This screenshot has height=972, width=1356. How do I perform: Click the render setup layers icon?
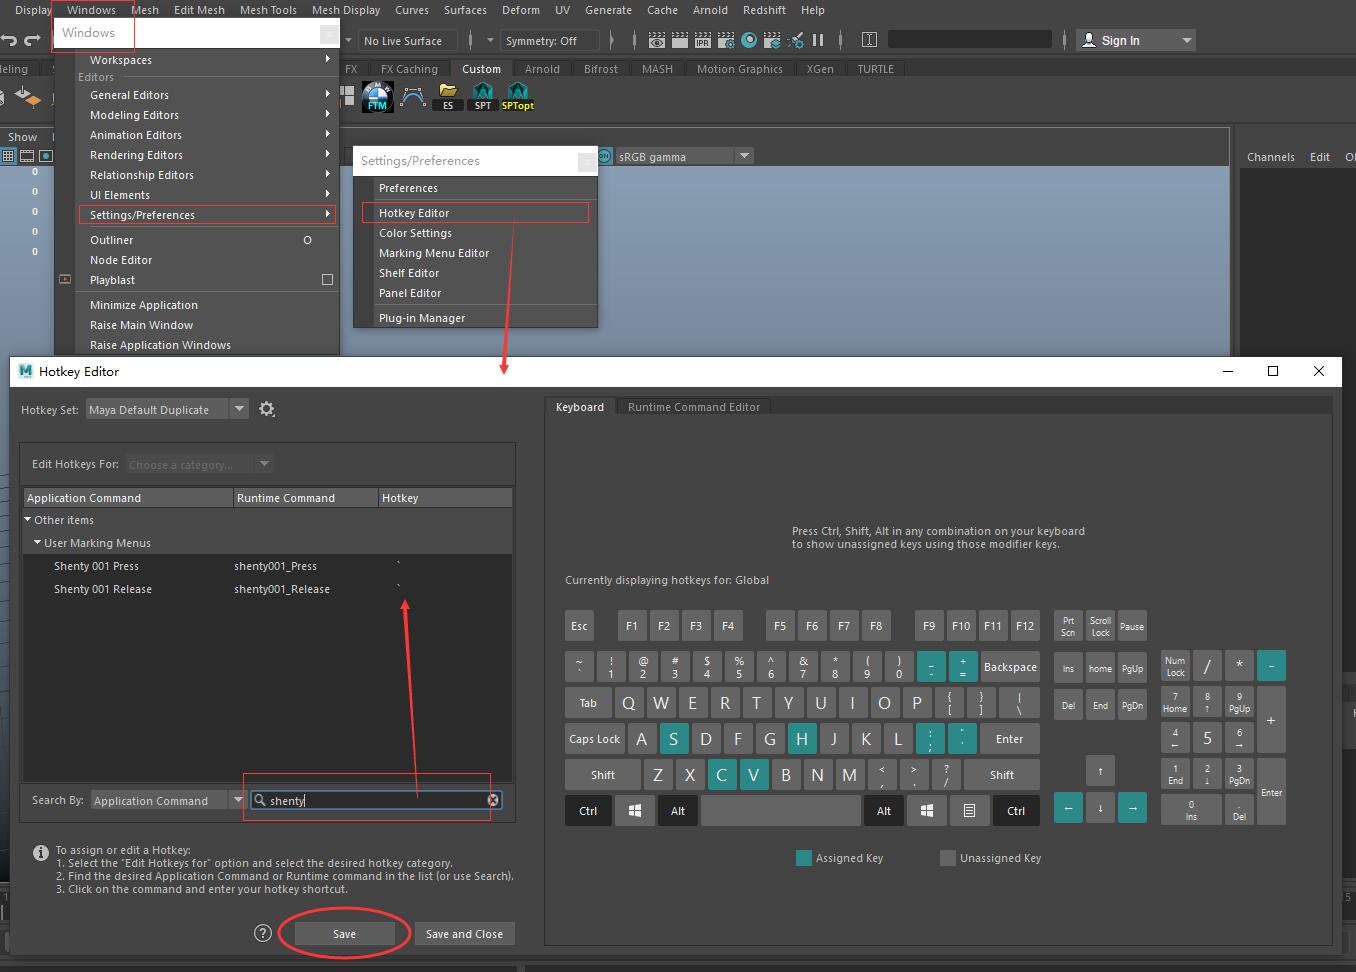tap(772, 41)
